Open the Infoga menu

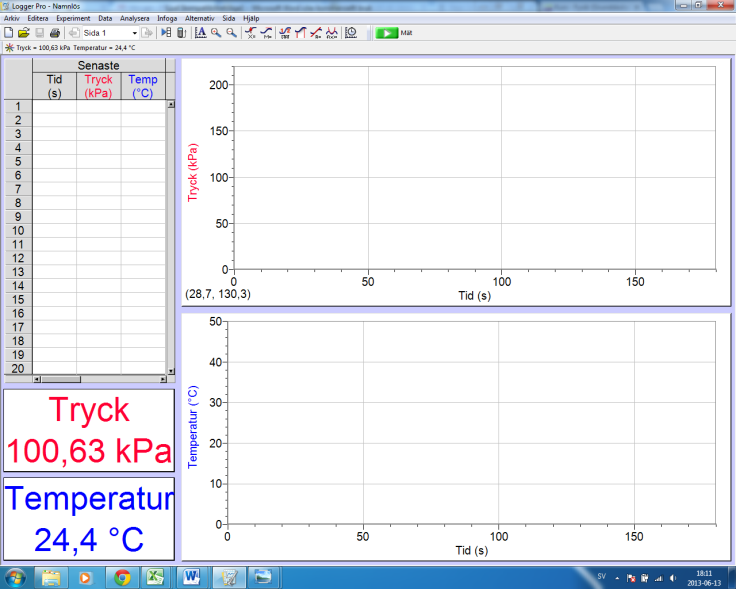coord(167,18)
